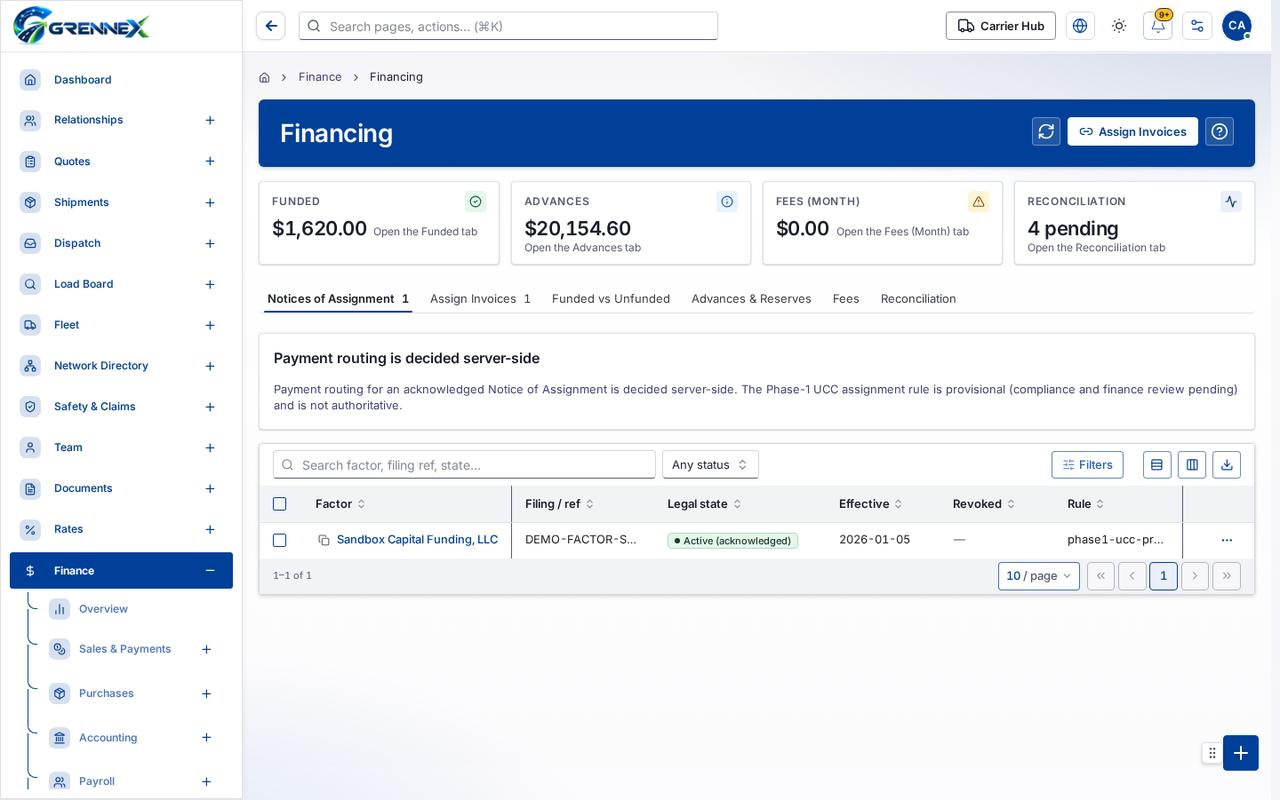Click the Search factor, filing ref field
This screenshot has height=800, width=1280.
click(x=464, y=464)
